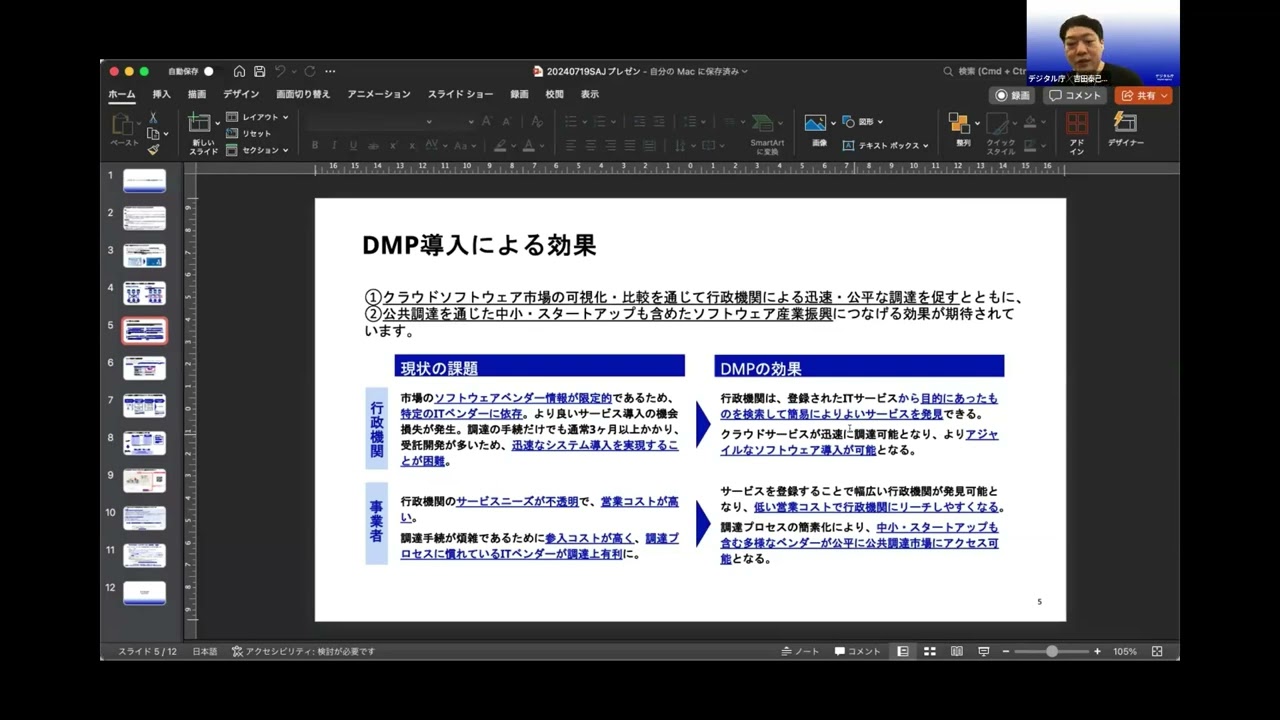Click fit slide to window icon

pos(1157,651)
